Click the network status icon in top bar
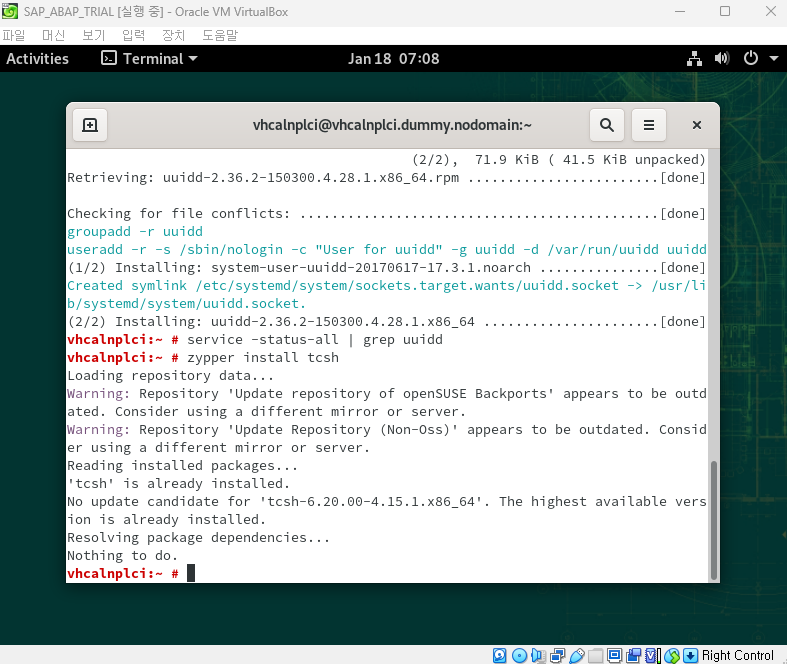The height and width of the screenshot is (664, 787). 694,59
